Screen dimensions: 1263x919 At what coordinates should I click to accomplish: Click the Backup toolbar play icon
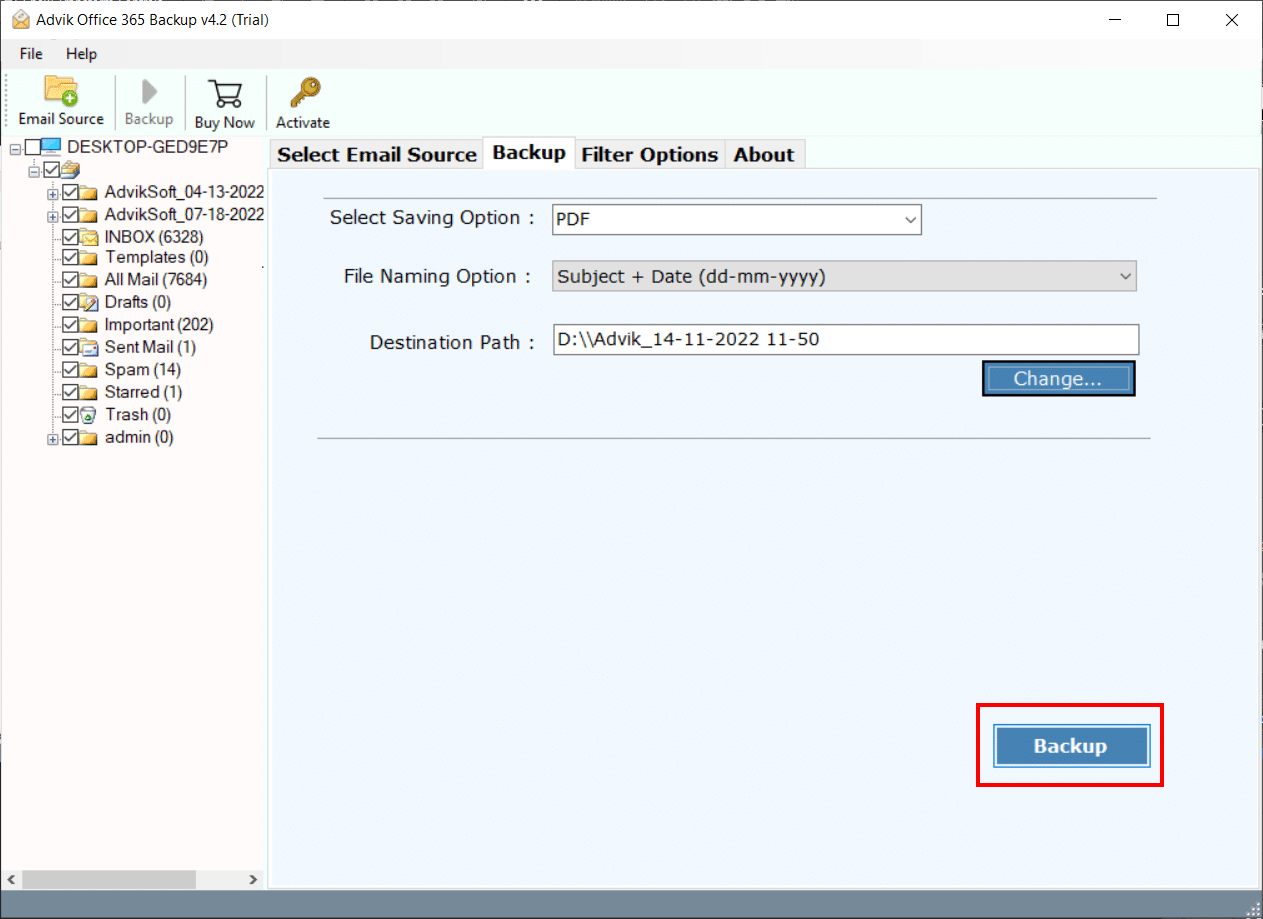coord(149,92)
